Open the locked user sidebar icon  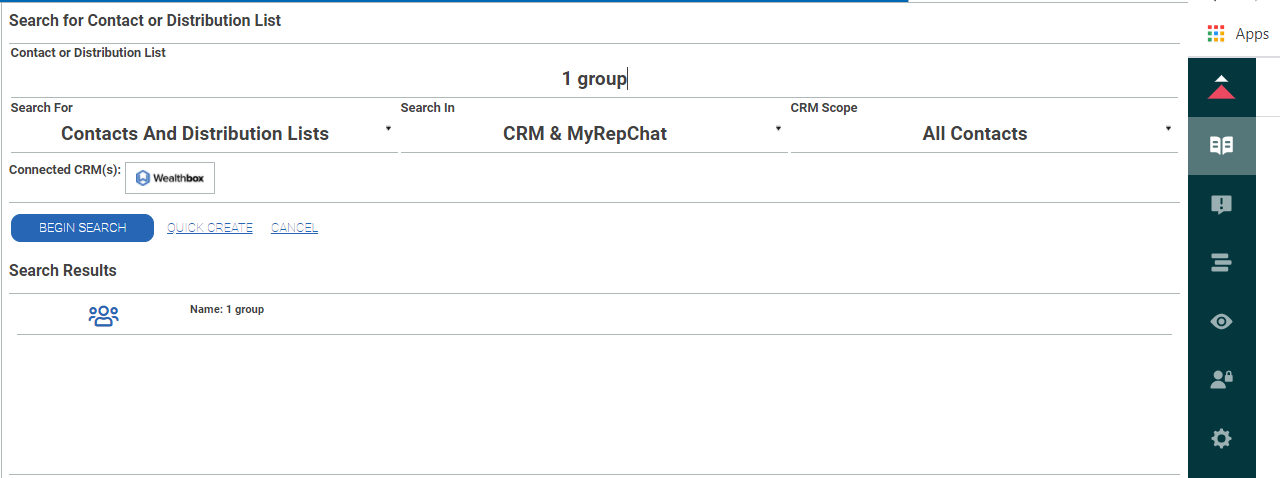(1221, 379)
